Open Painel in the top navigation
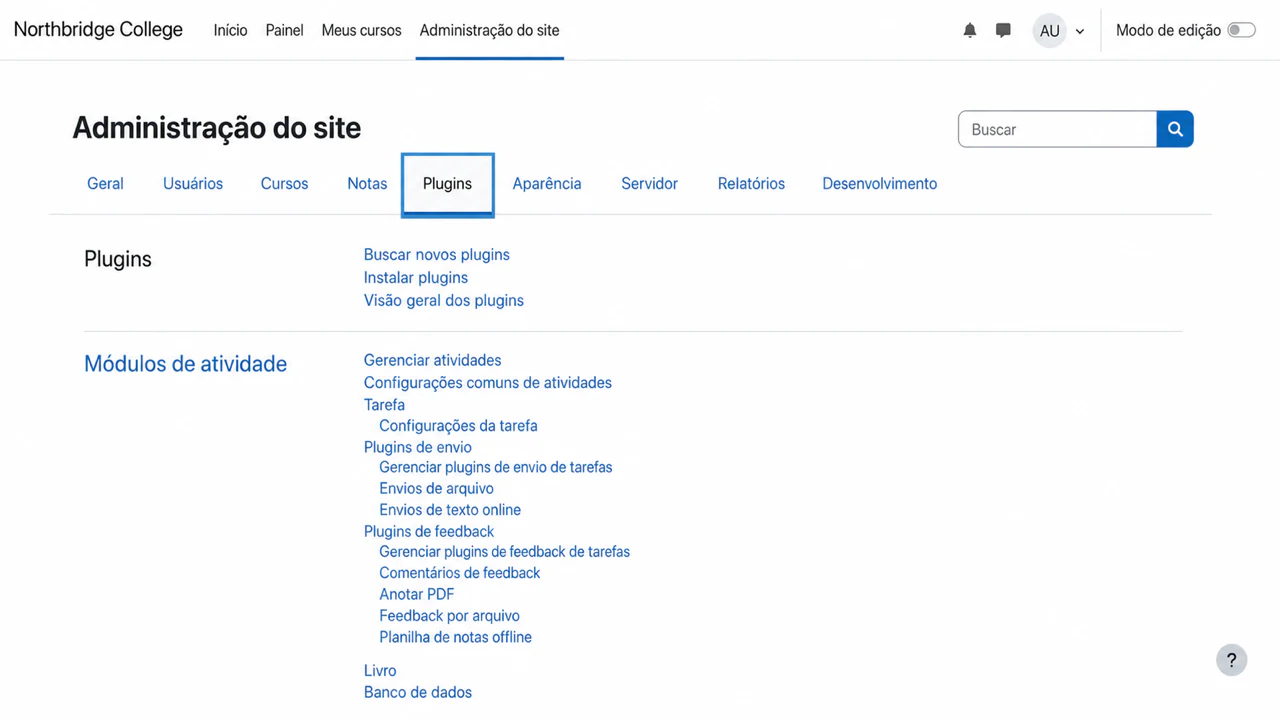This screenshot has width=1280, height=720. 284,30
